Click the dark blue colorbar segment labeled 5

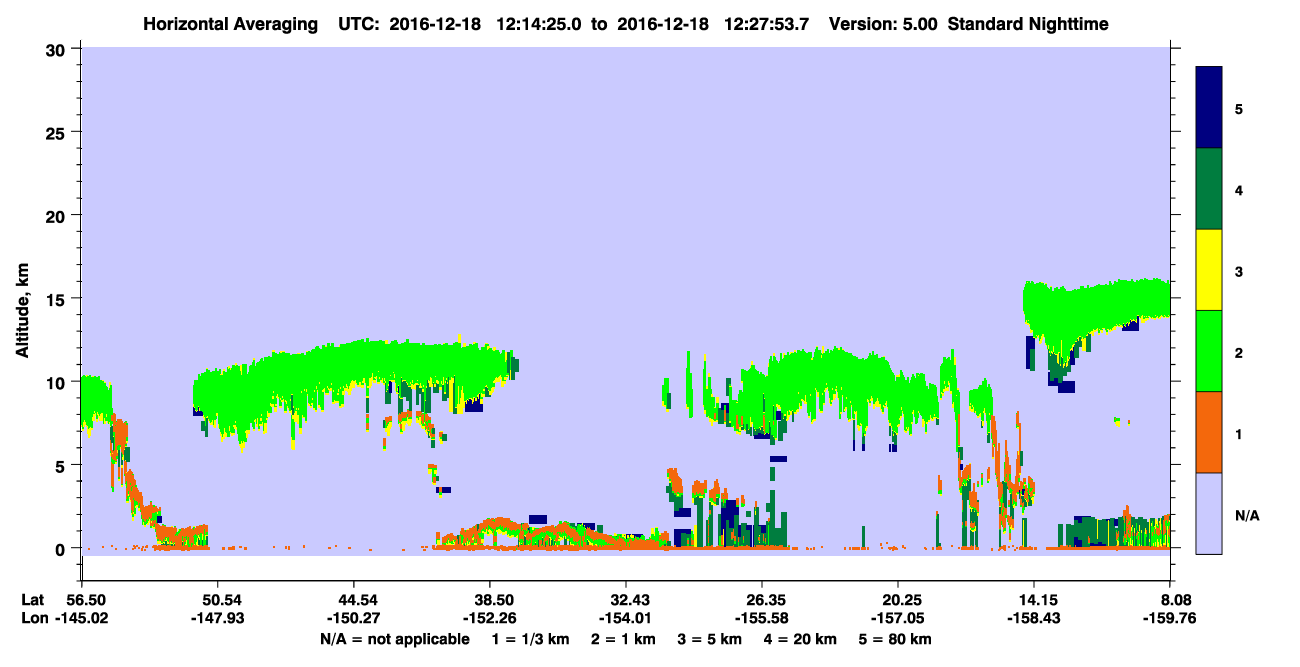click(1209, 108)
